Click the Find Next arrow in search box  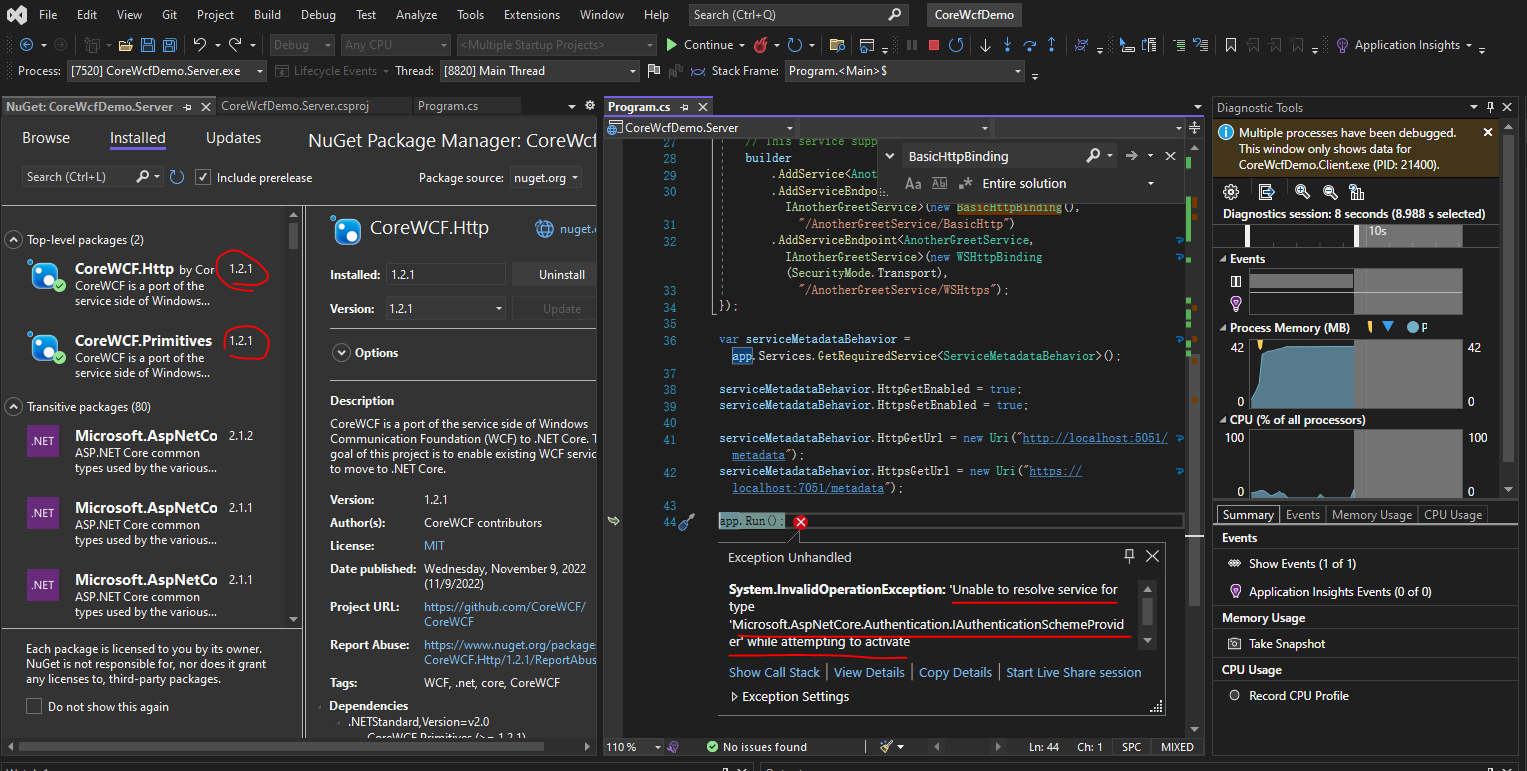click(1132, 156)
